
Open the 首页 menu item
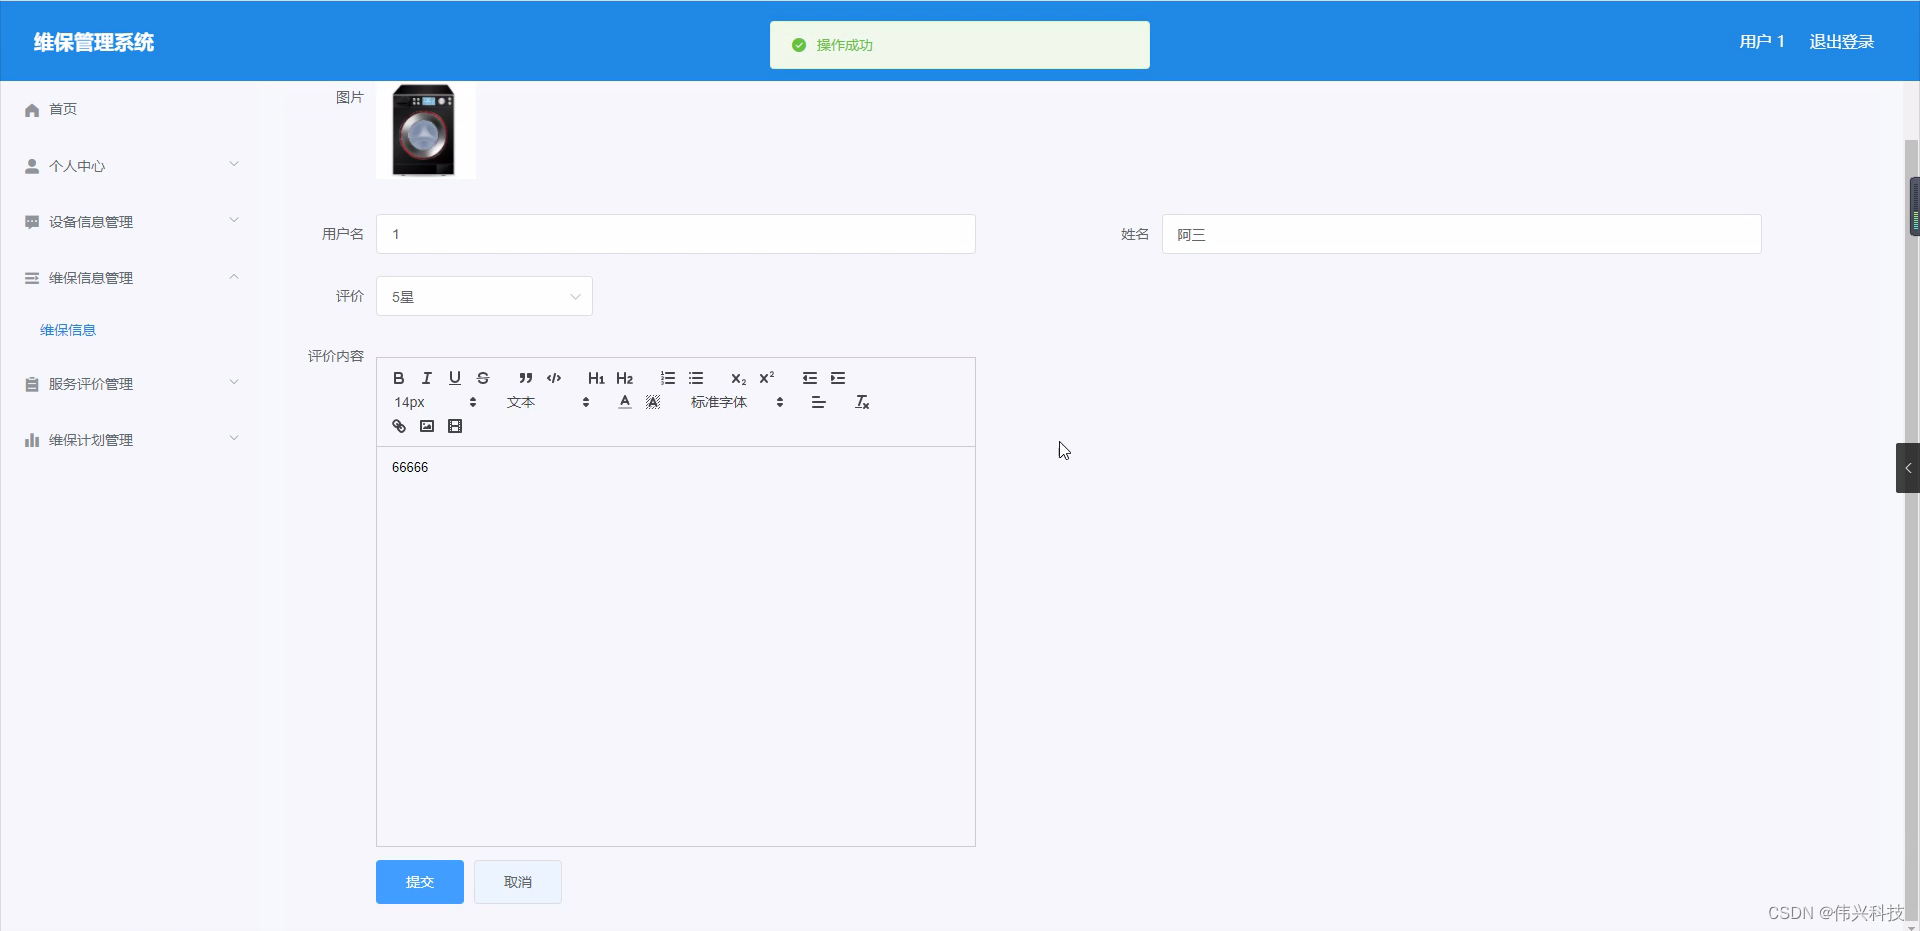click(x=62, y=109)
